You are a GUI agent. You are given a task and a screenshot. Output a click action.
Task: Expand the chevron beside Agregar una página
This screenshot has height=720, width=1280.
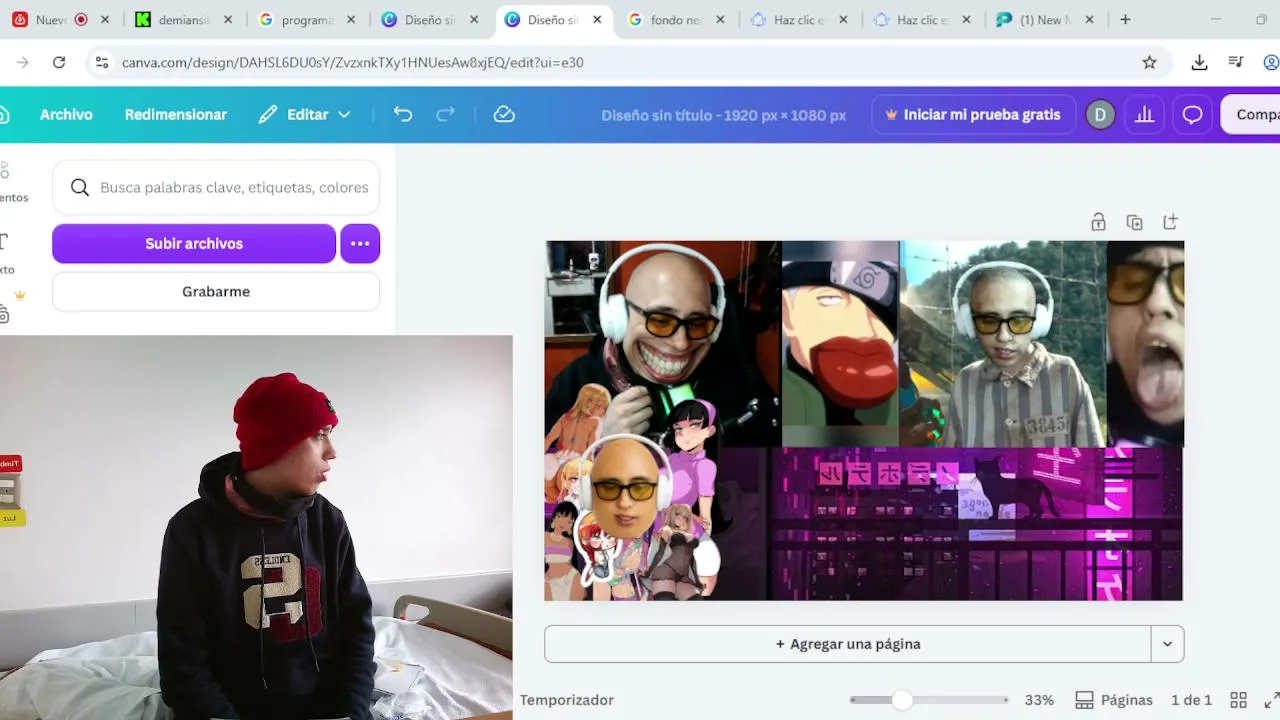(x=1167, y=644)
